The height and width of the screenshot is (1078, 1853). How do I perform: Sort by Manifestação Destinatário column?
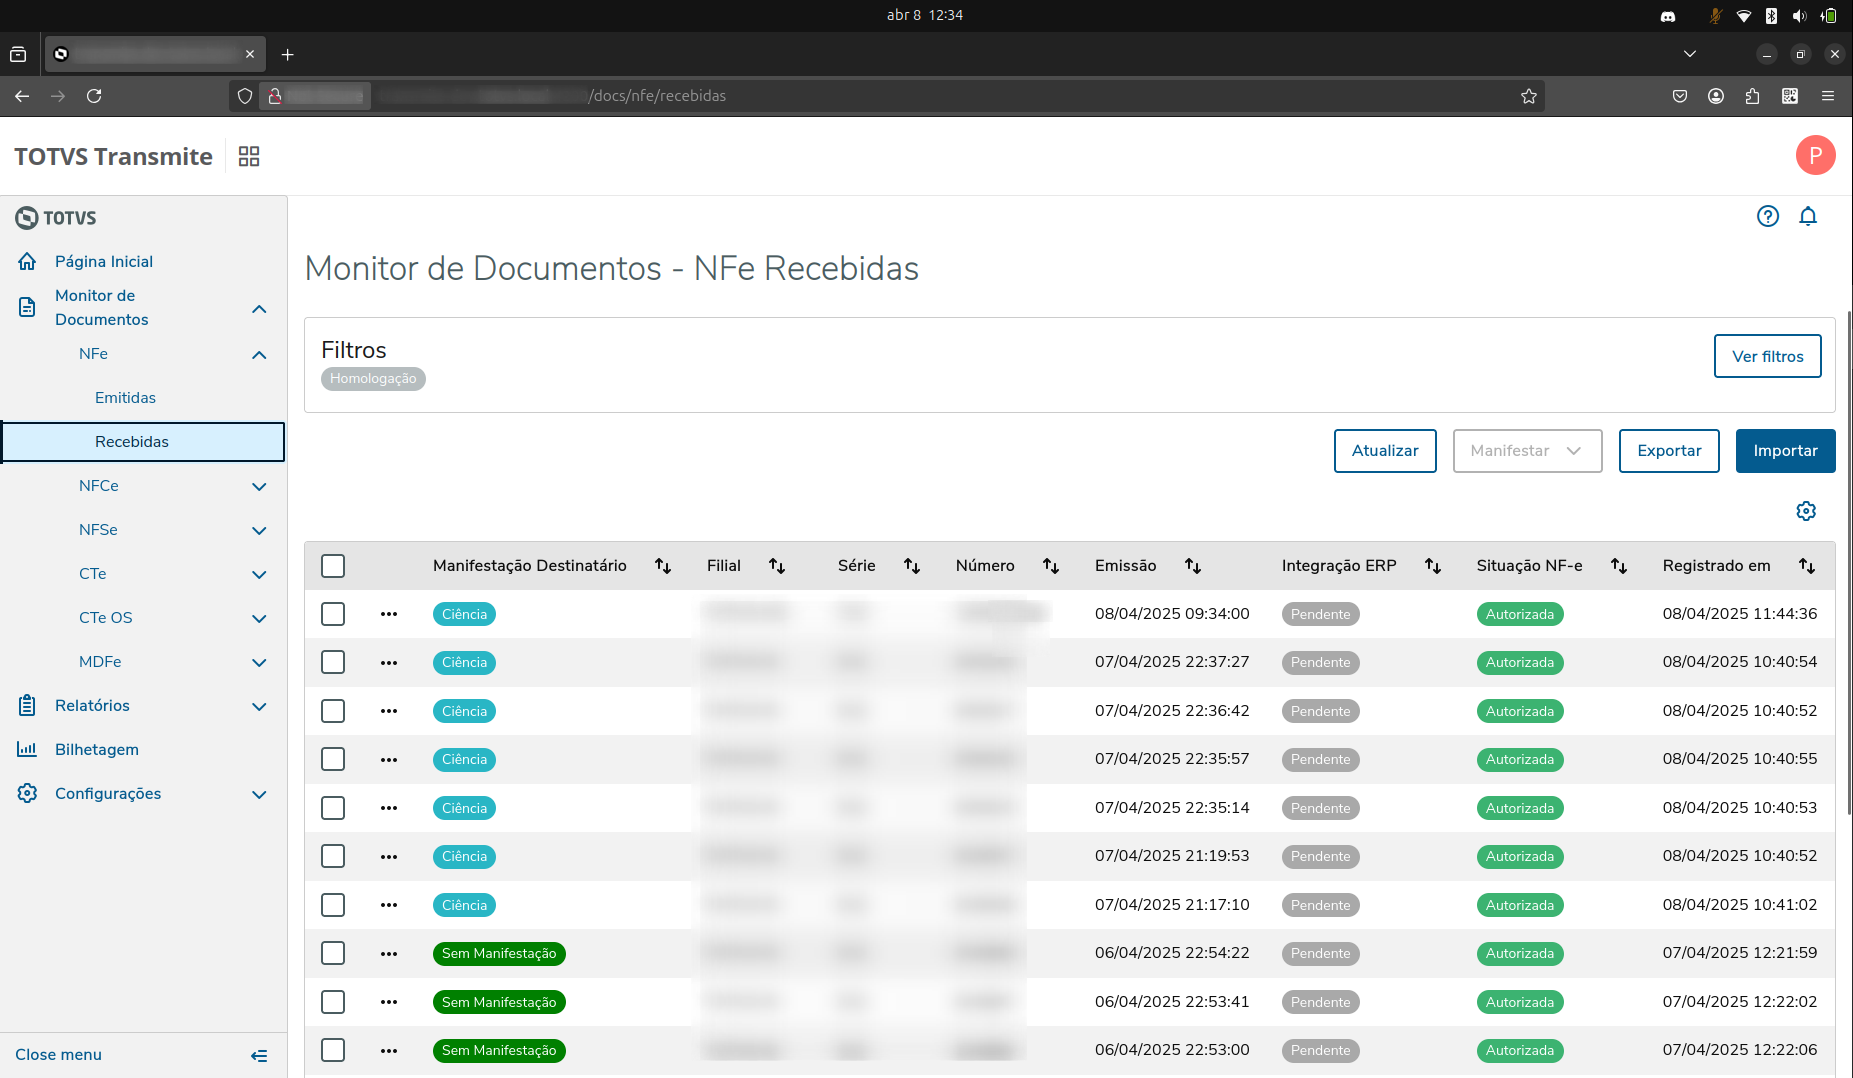point(663,566)
